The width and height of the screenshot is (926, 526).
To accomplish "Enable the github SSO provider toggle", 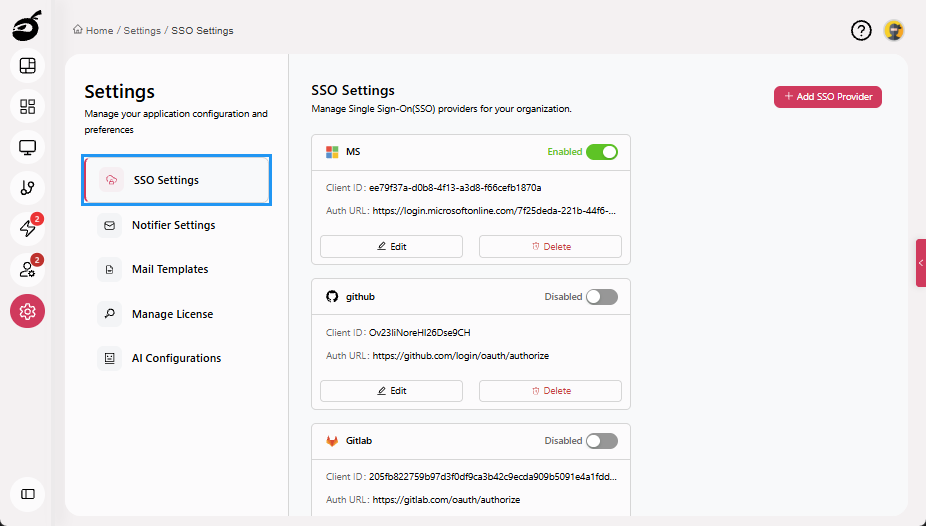I will click(602, 296).
